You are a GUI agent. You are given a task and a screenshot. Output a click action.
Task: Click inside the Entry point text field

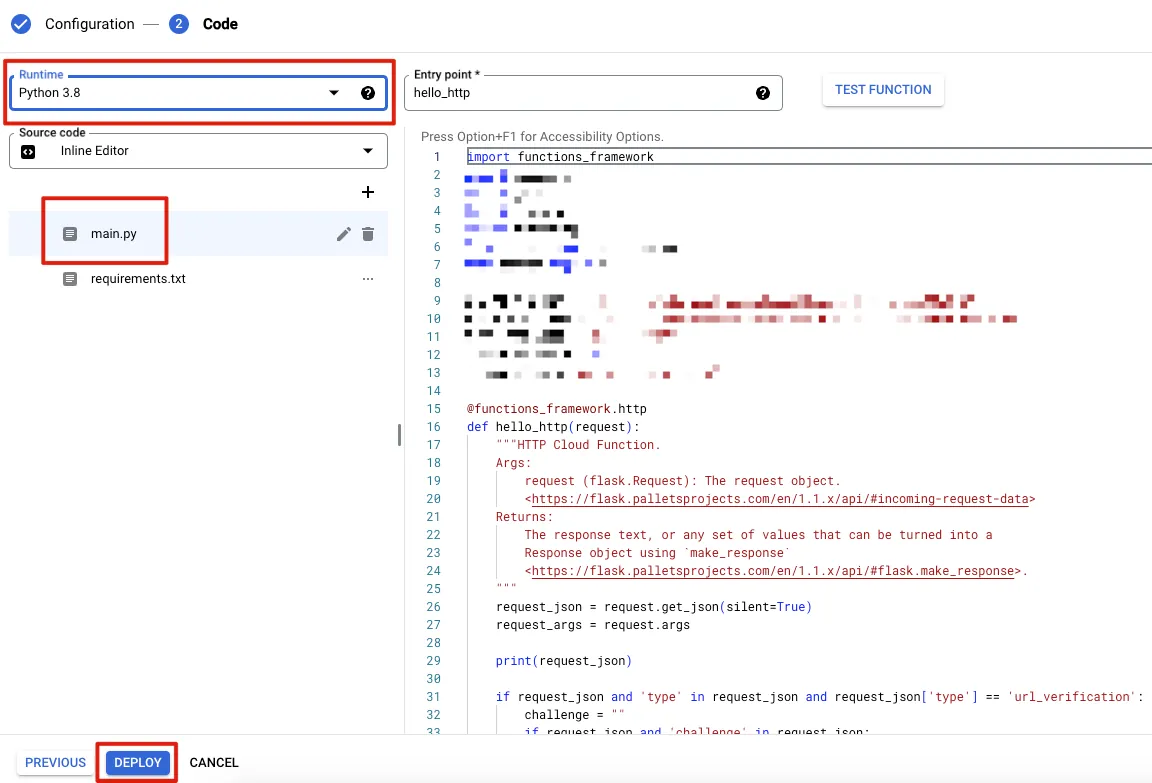pyautogui.click(x=580, y=93)
